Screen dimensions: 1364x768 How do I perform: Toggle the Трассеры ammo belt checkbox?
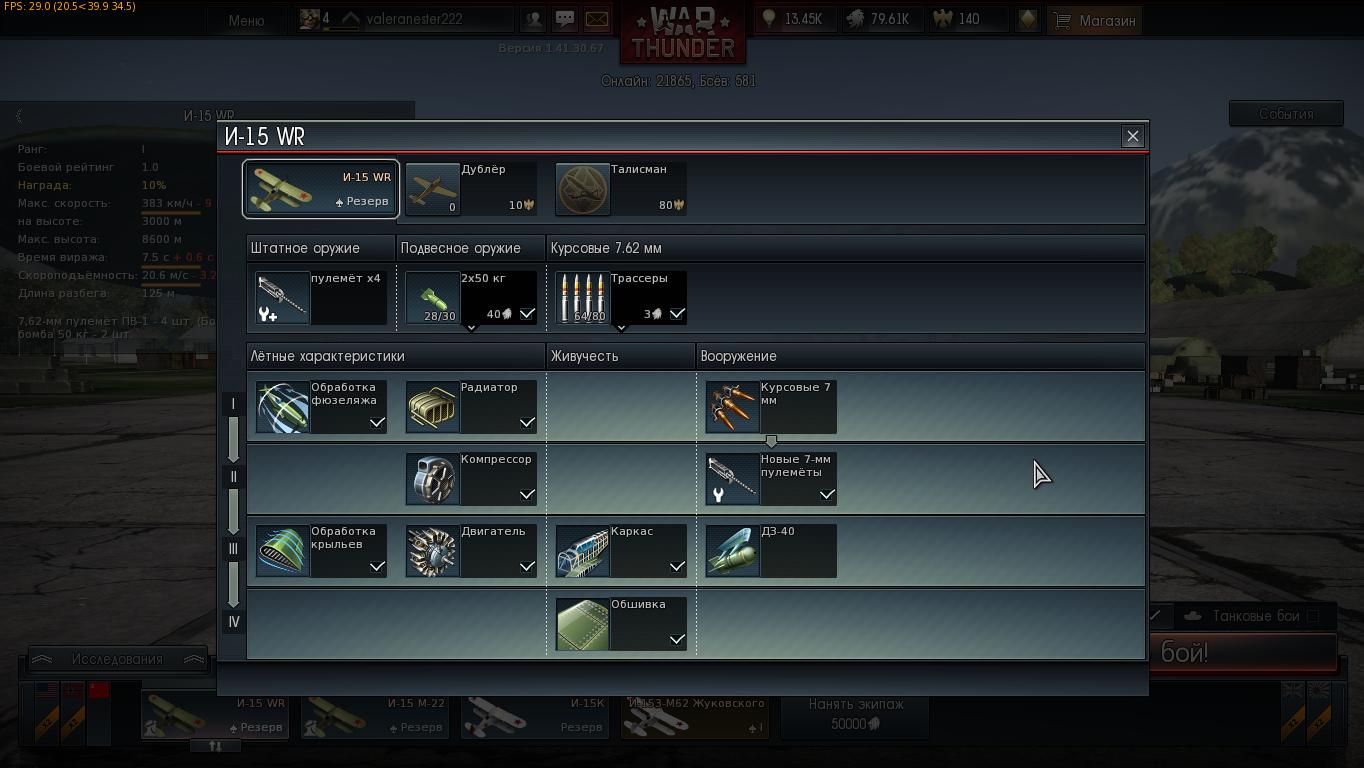677,314
